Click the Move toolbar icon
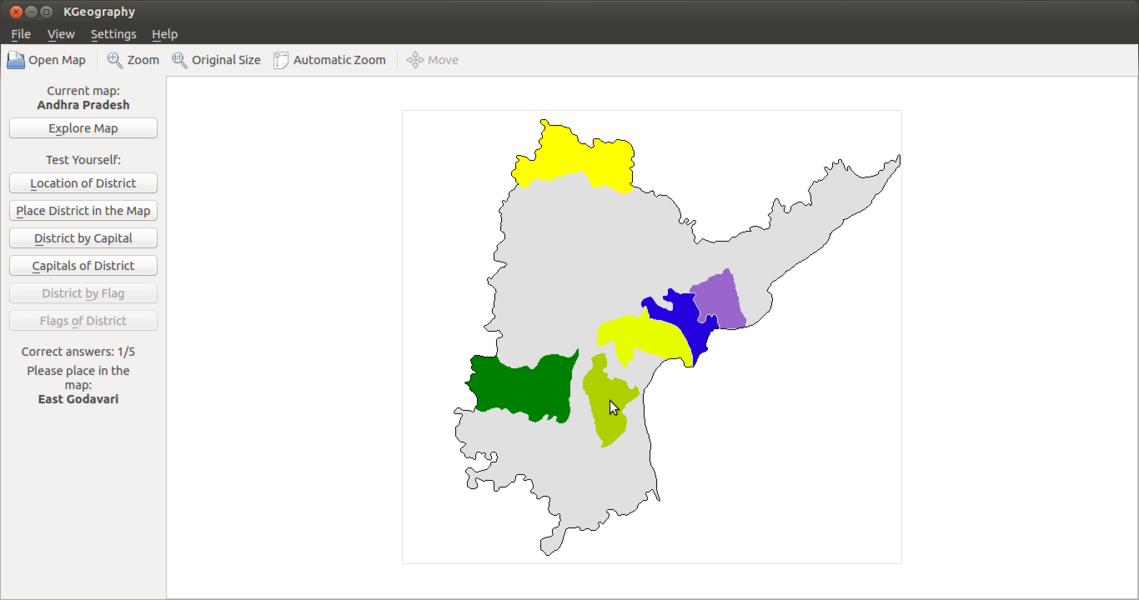The image size is (1139, 600). tap(411, 59)
